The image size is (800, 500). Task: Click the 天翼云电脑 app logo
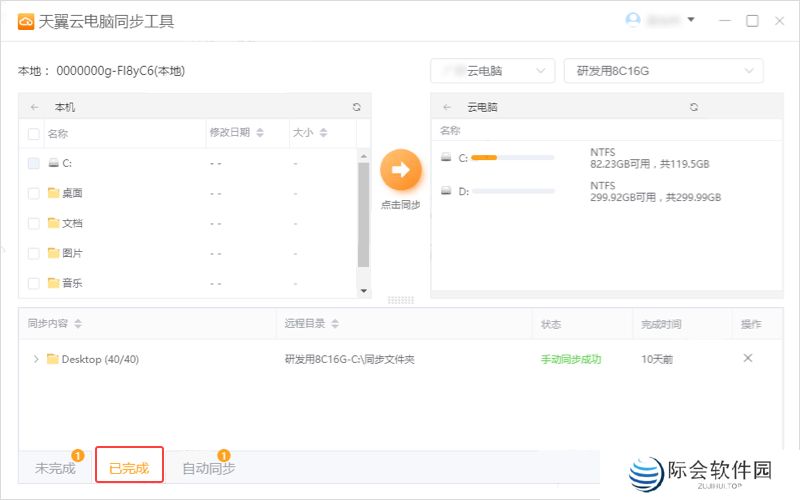[x=26, y=22]
